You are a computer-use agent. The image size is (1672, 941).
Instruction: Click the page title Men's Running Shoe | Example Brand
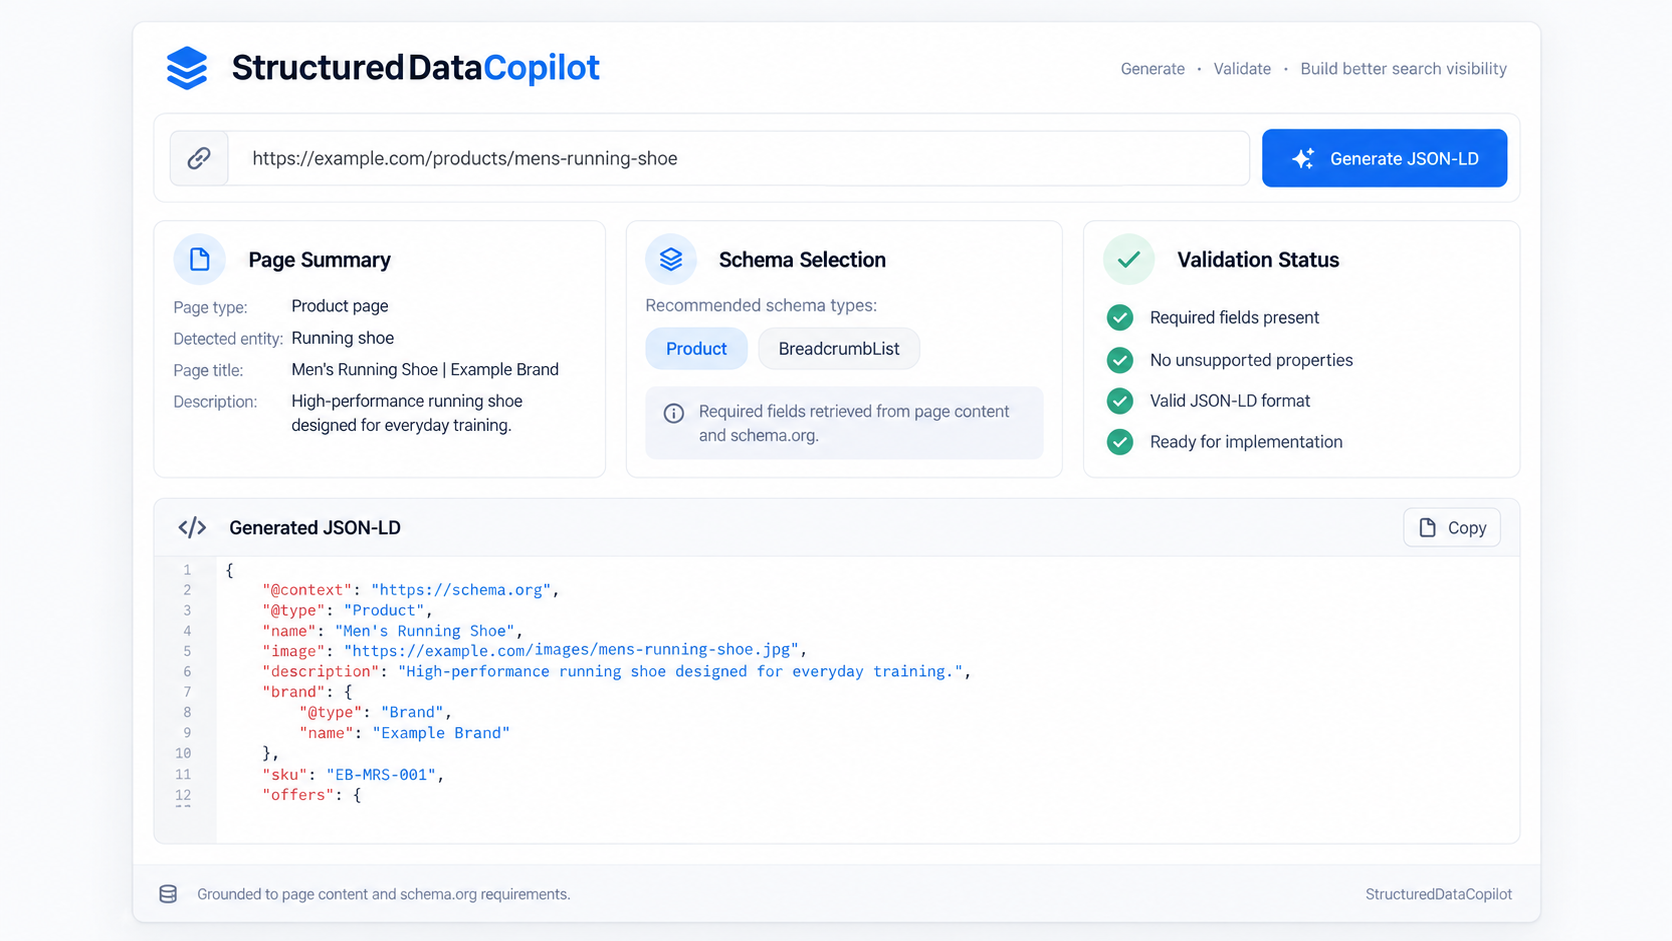(425, 370)
